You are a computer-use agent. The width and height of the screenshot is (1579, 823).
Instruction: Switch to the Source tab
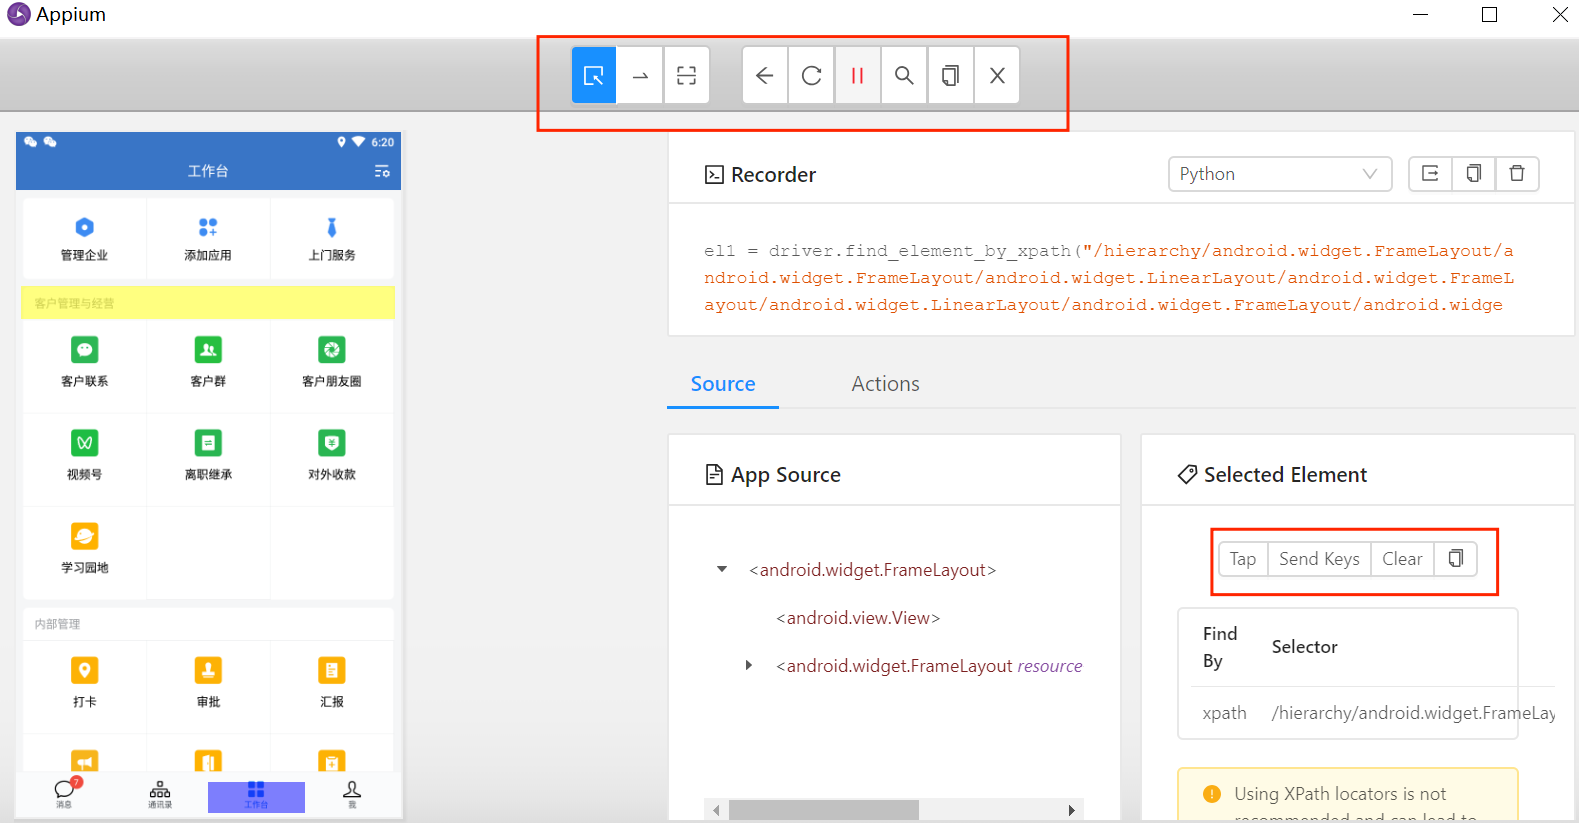pos(723,384)
